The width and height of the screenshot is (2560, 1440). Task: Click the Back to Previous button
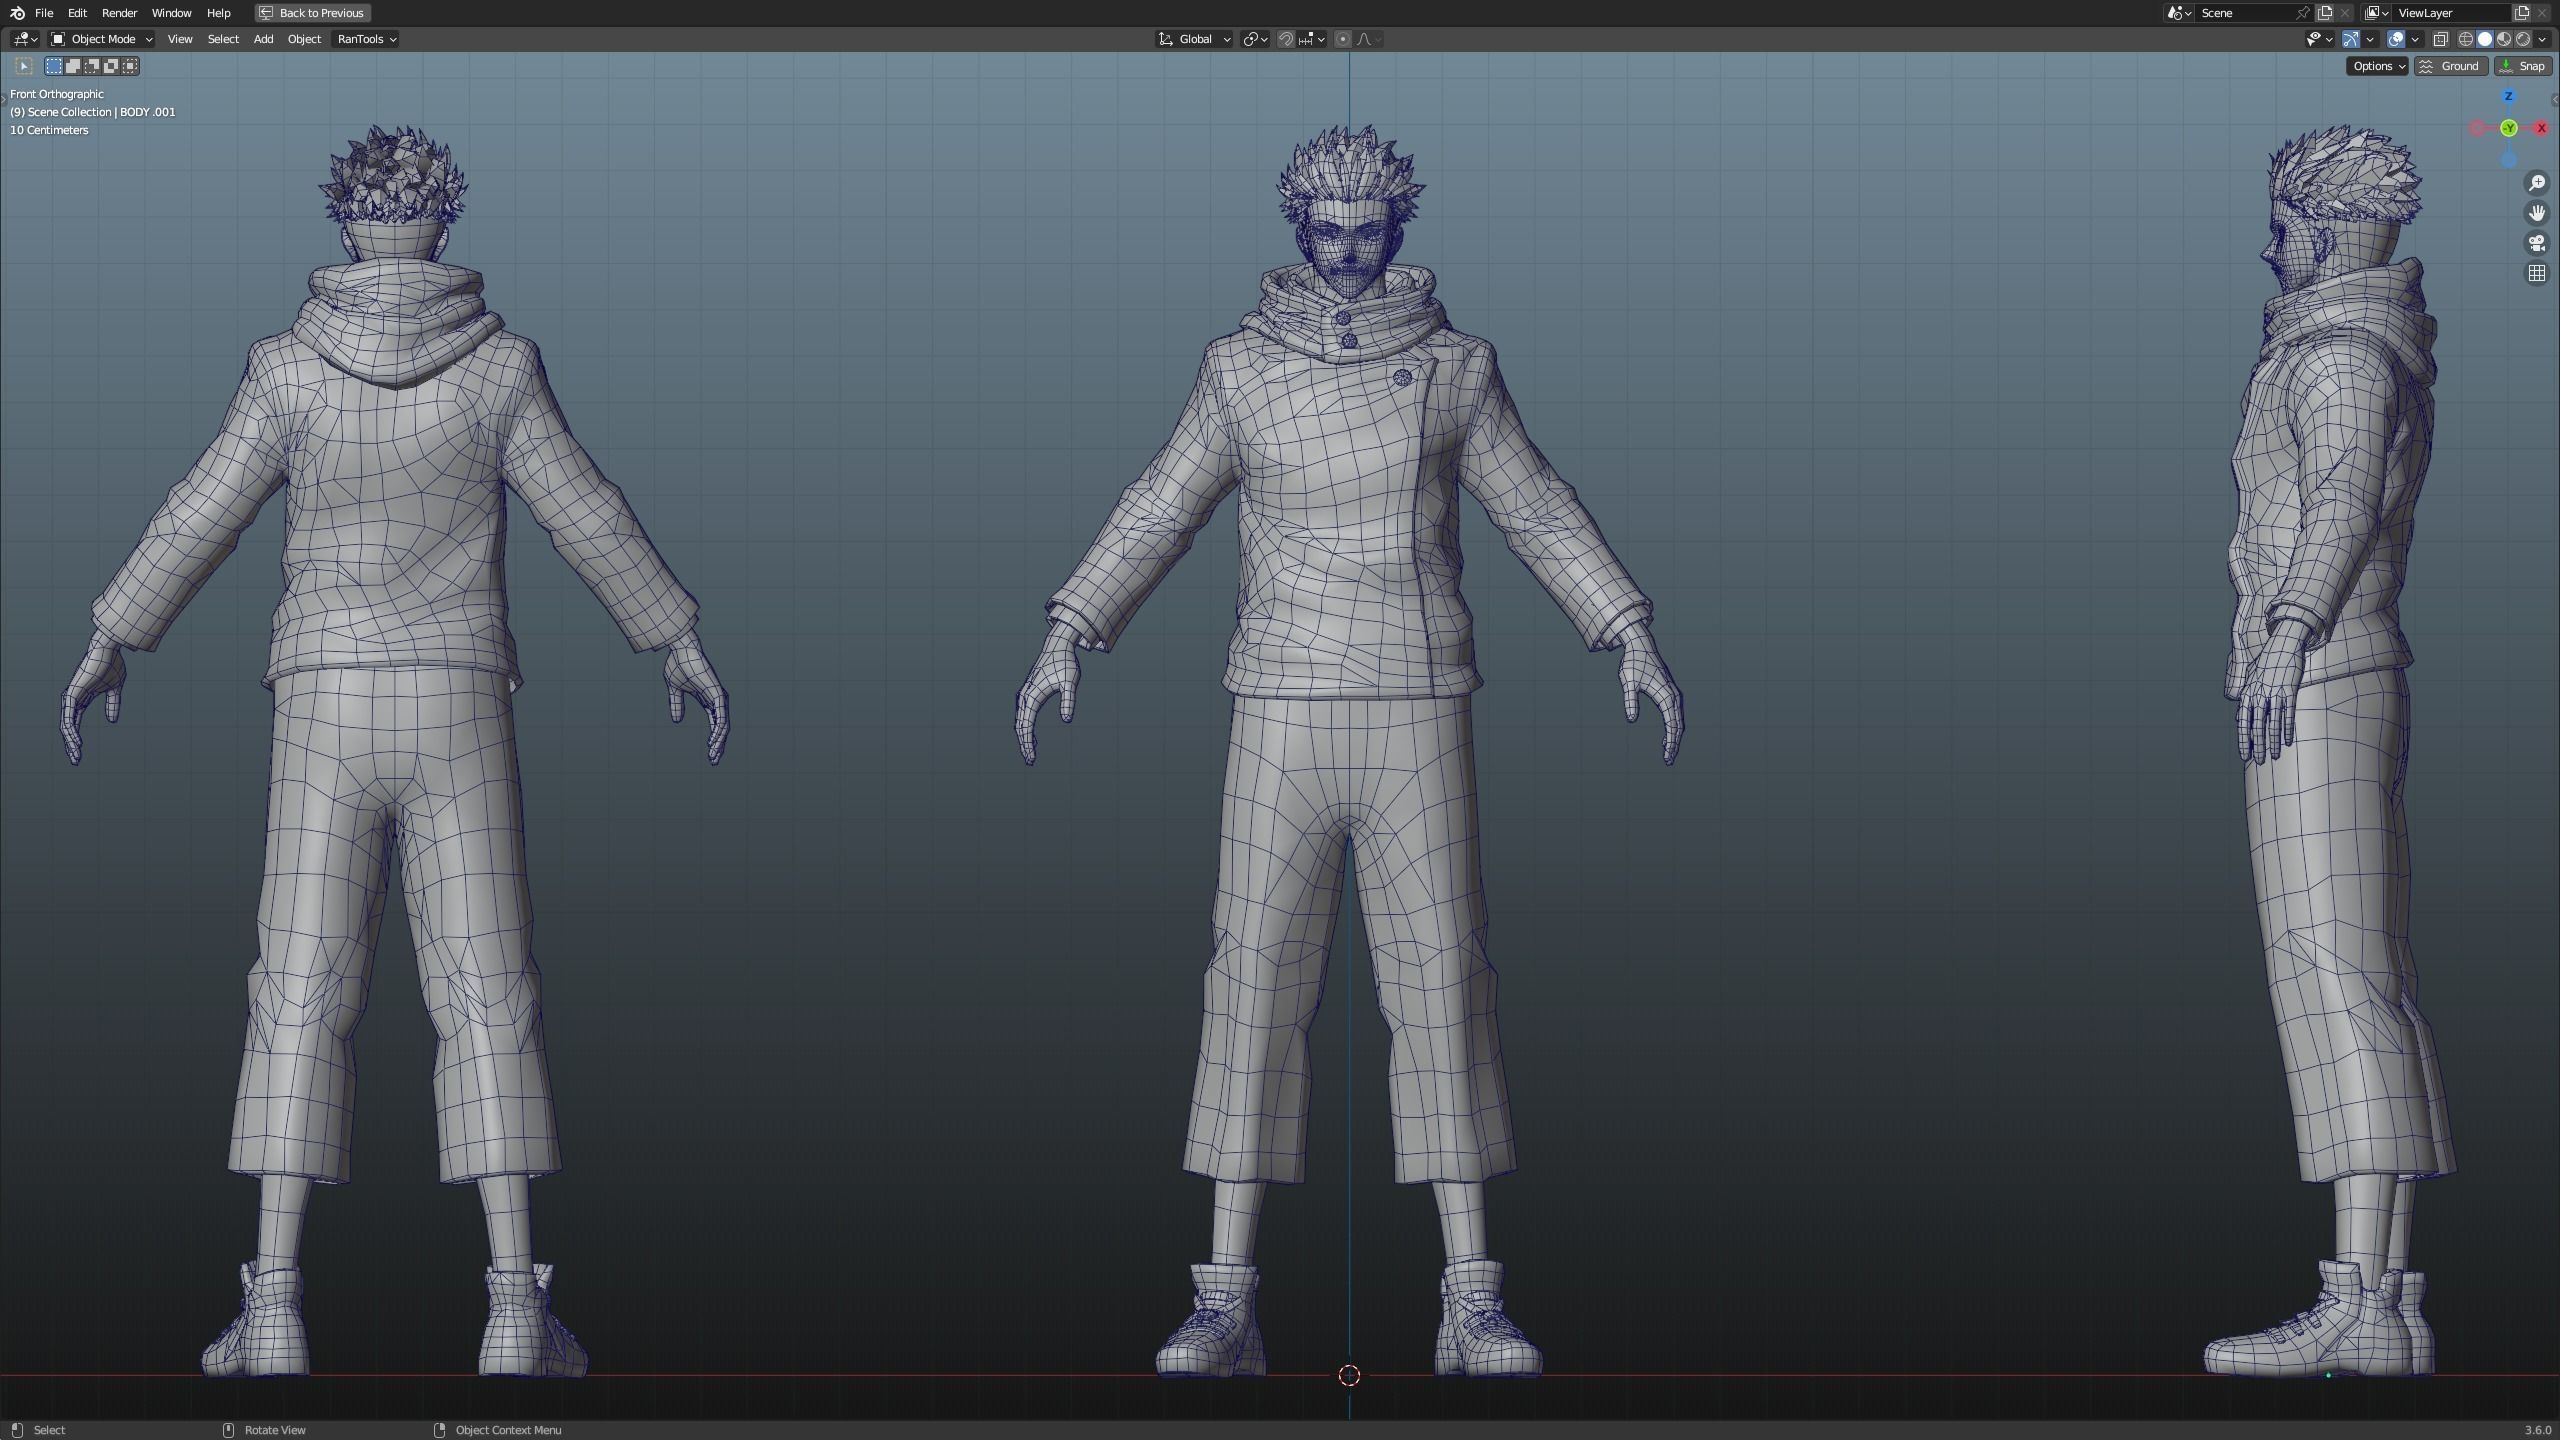click(313, 13)
